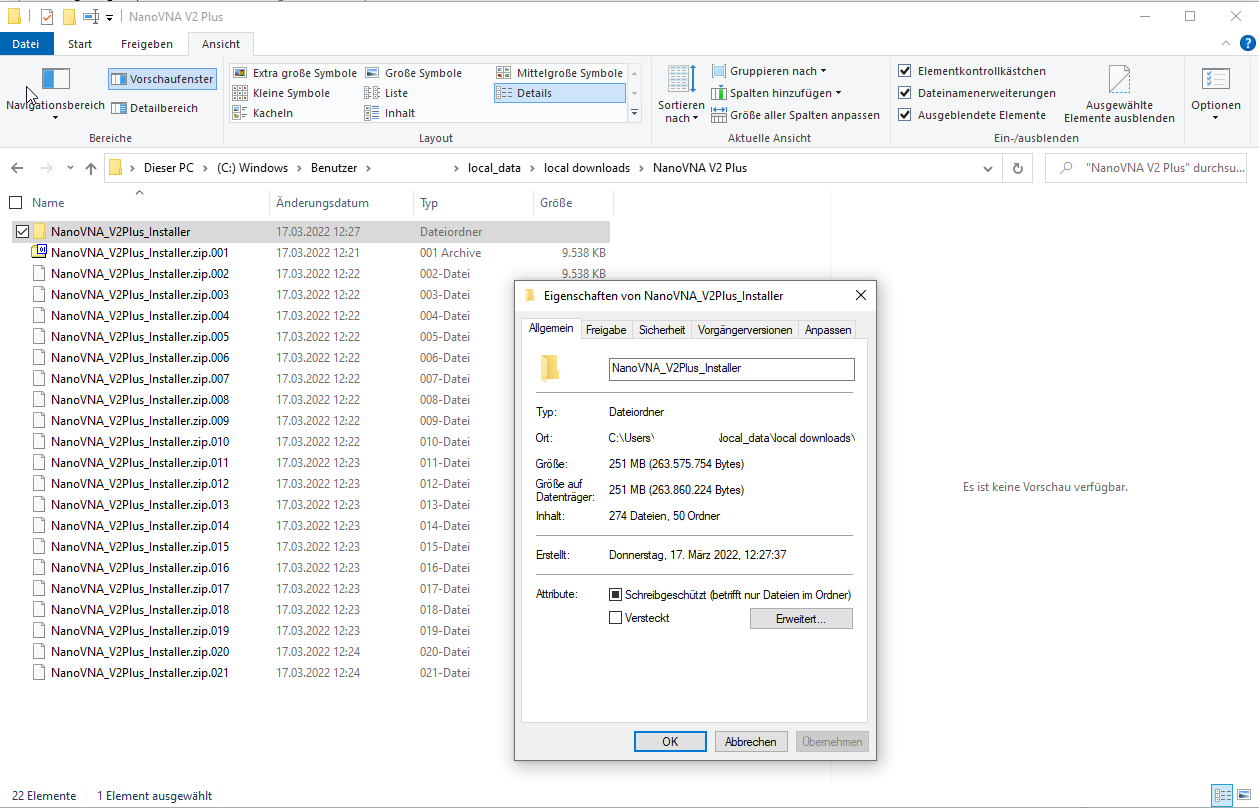Refresh the current folder view
The height and width of the screenshot is (808, 1259).
tap(1018, 168)
